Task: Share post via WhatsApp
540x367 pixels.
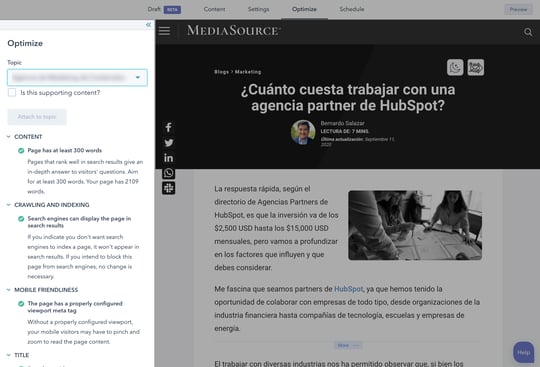Action: (x=168, y=173)
